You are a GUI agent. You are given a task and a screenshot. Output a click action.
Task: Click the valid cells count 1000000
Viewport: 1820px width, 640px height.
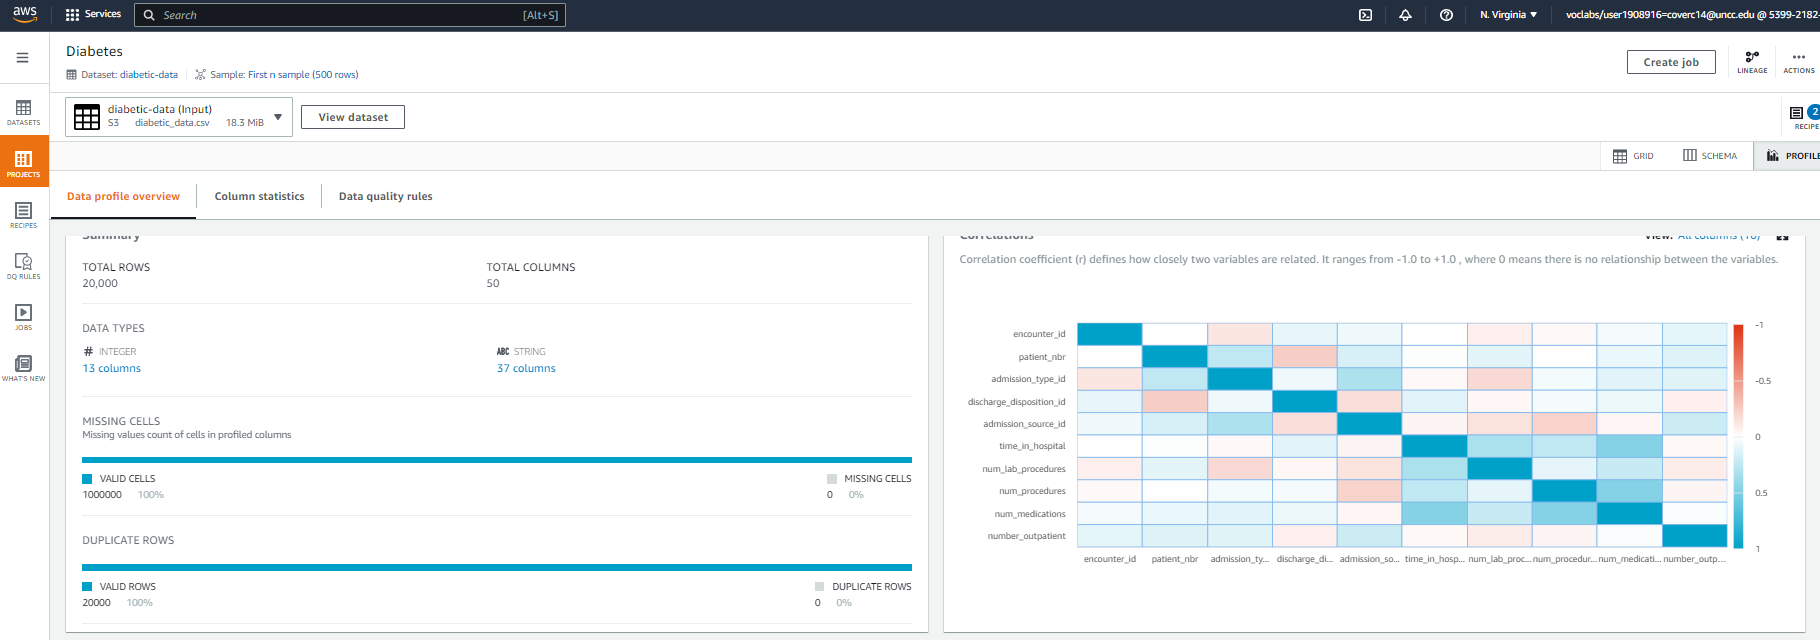(102, 495)
